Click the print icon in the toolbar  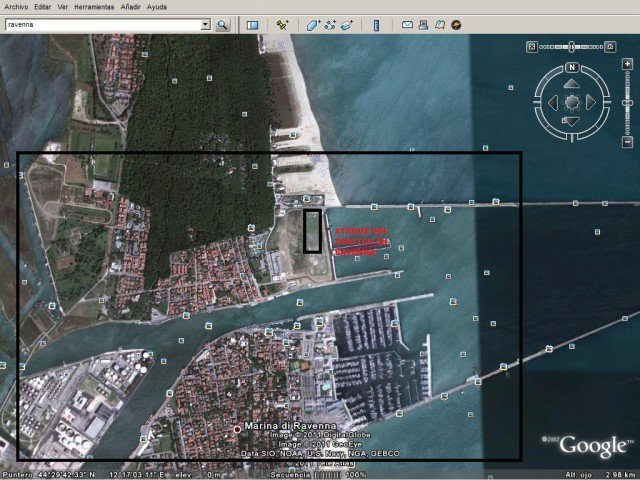coord(424,24)
